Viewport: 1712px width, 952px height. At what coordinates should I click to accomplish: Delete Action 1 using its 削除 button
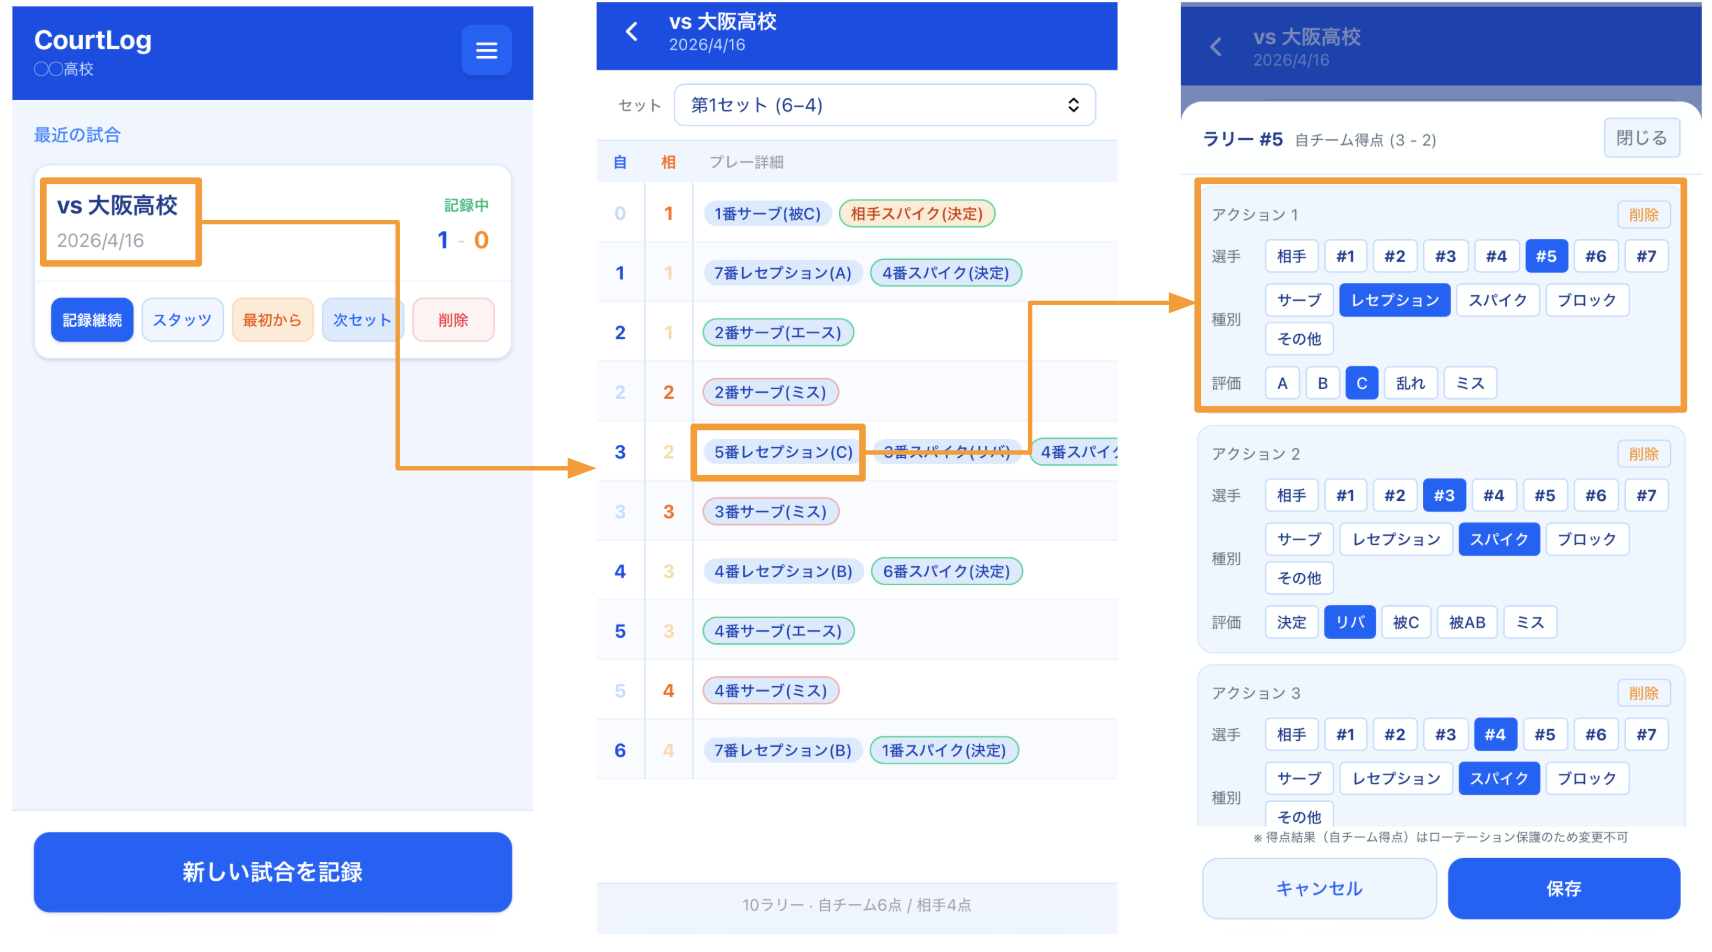pyautogui.click(x=1643, y=215)
